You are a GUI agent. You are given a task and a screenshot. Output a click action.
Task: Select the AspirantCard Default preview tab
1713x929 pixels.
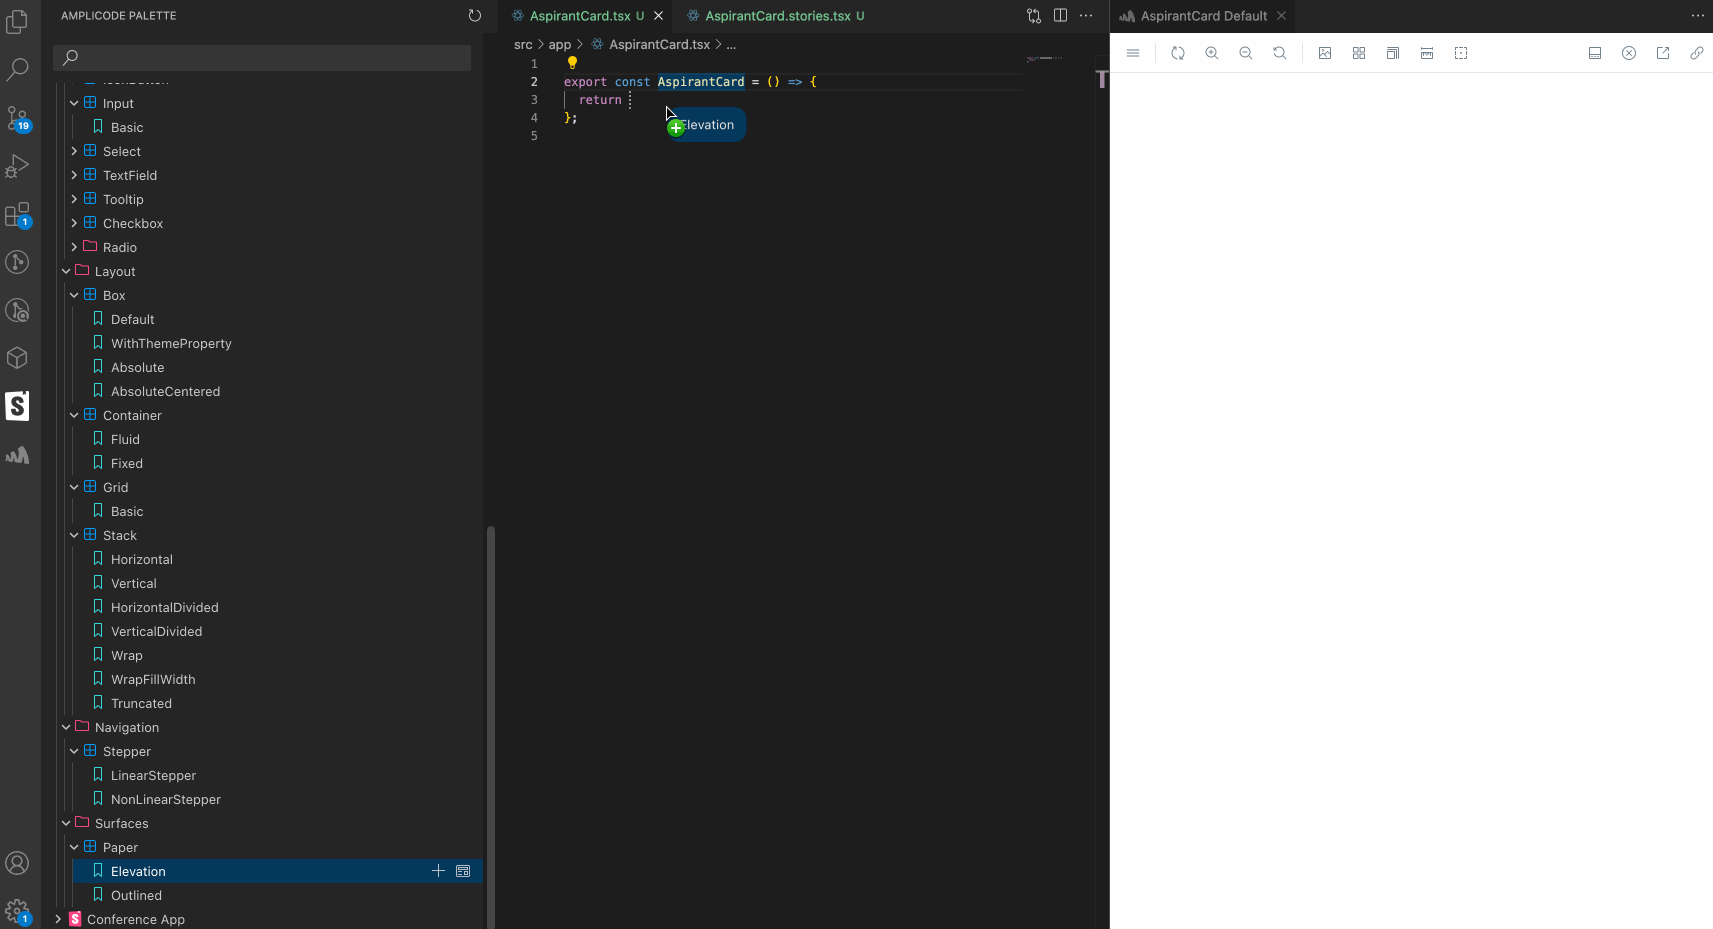1203,16
